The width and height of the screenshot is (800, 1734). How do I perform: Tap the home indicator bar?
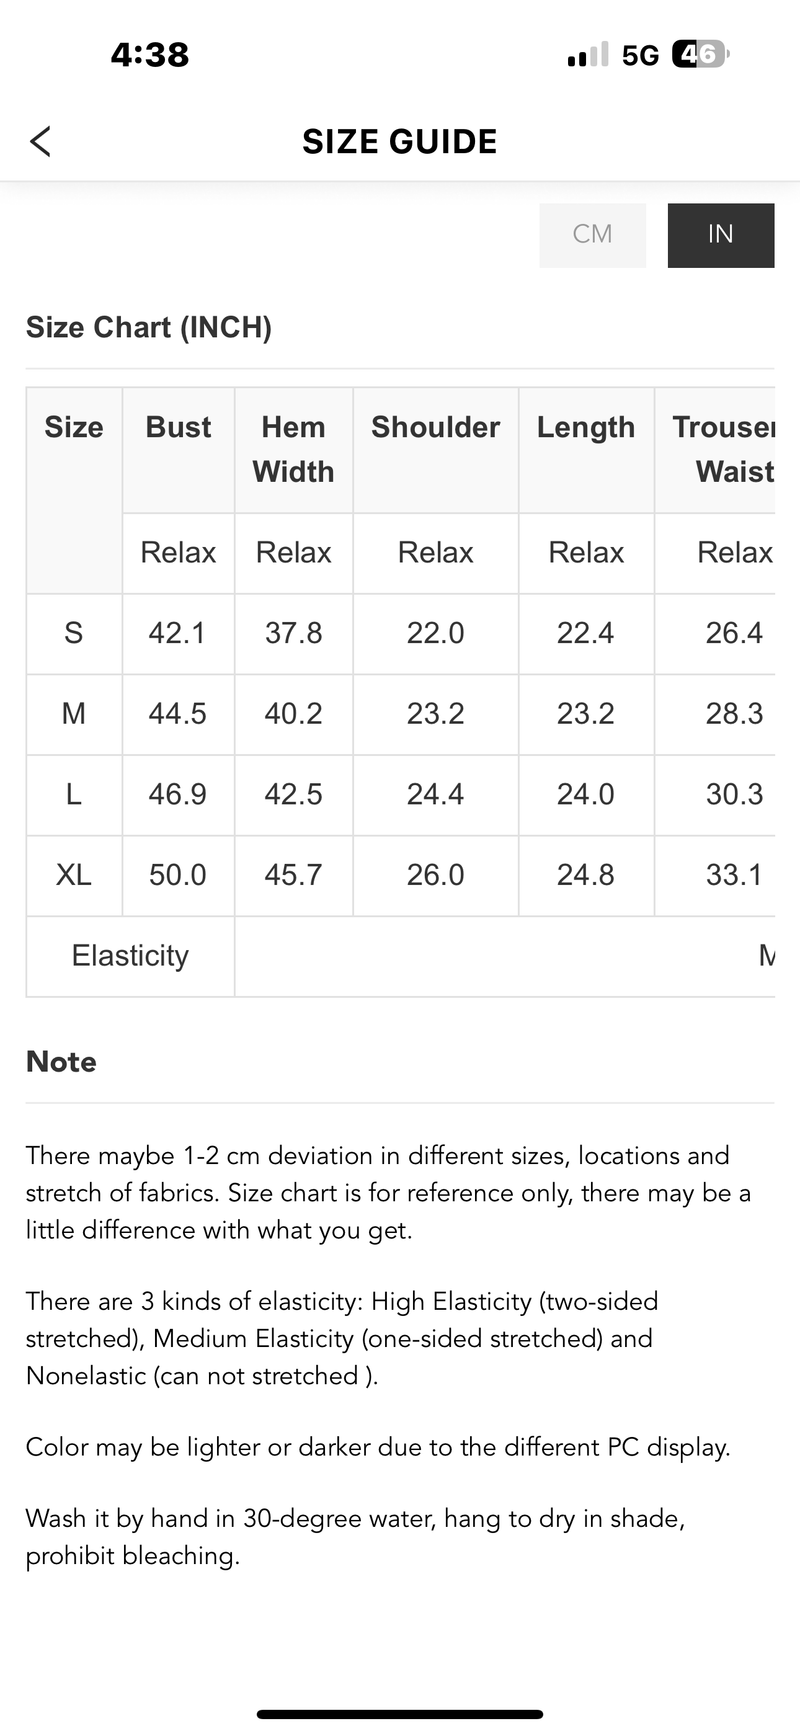400,1714
